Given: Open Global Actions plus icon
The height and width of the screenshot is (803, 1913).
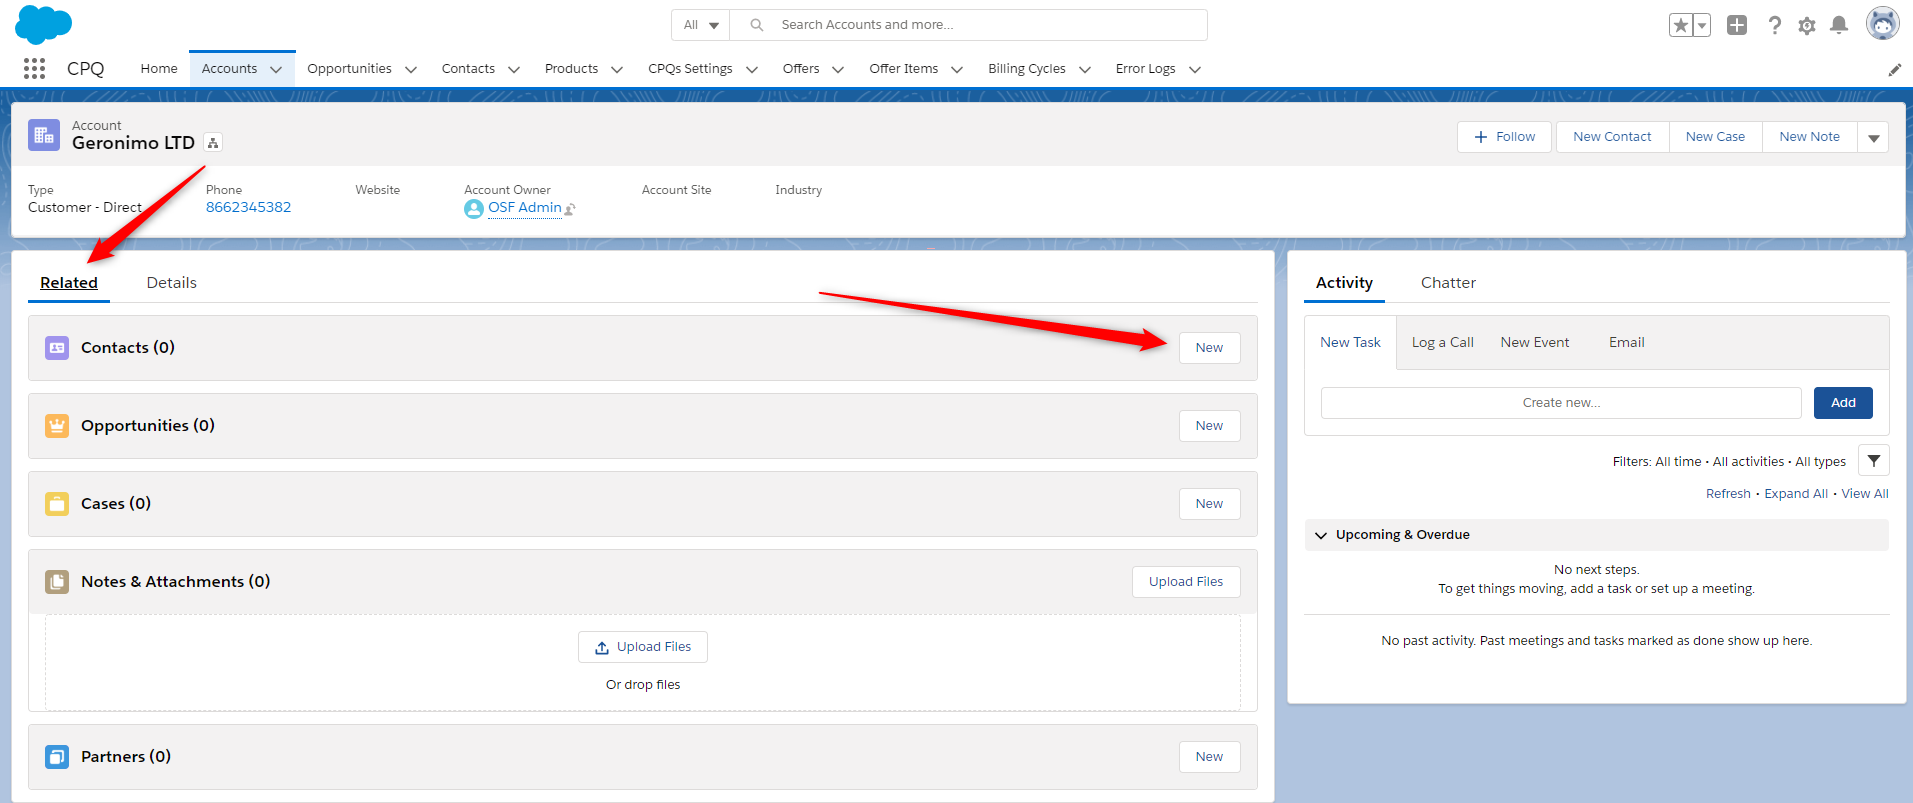Looking at the screenshot, I should click(1737, 25).
